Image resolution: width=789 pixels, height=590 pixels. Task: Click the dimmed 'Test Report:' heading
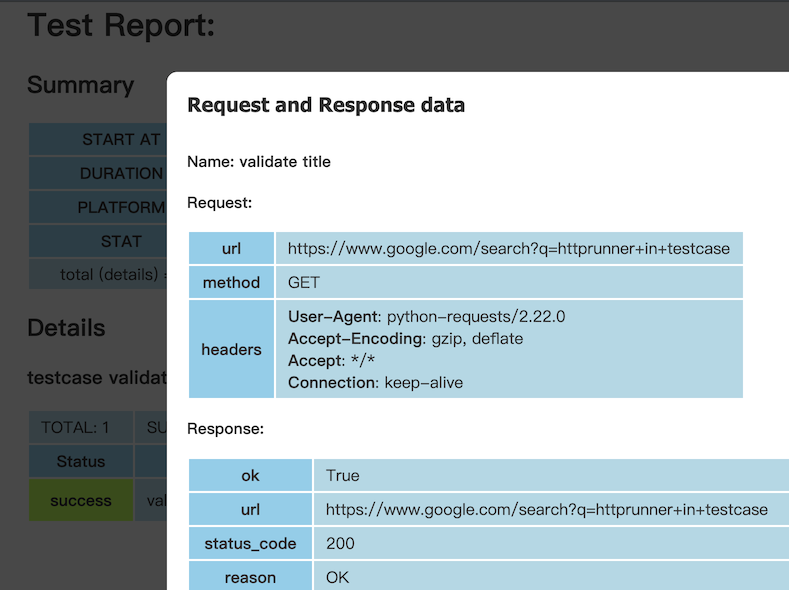(121, 25)
